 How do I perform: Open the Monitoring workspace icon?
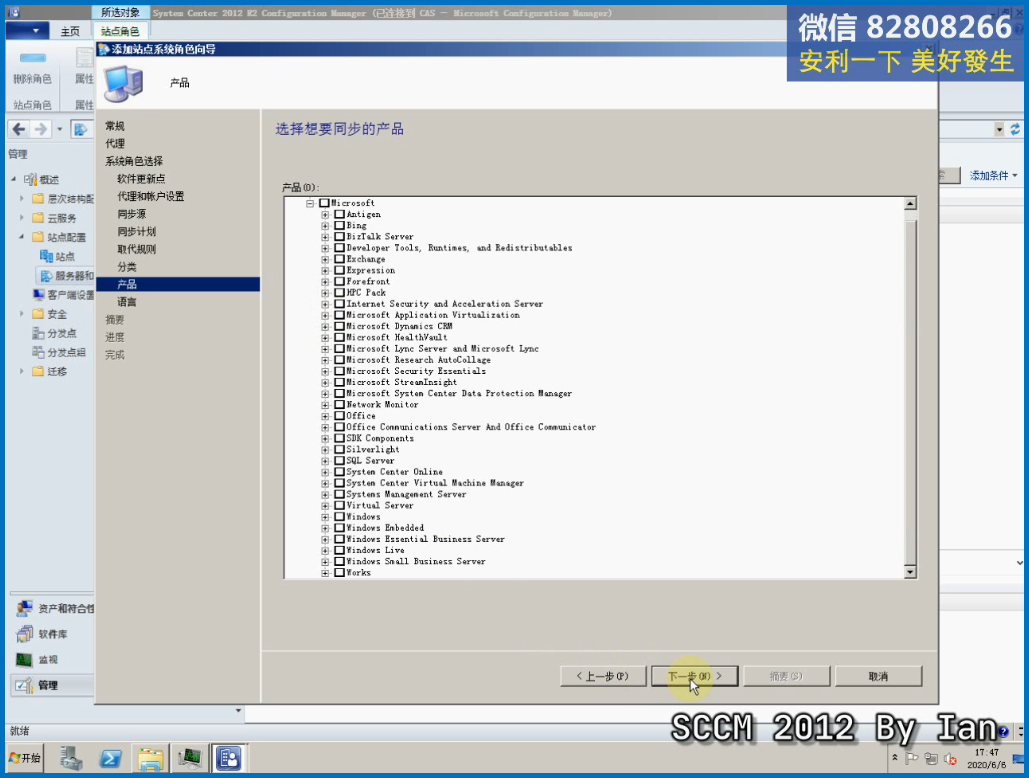24,659
